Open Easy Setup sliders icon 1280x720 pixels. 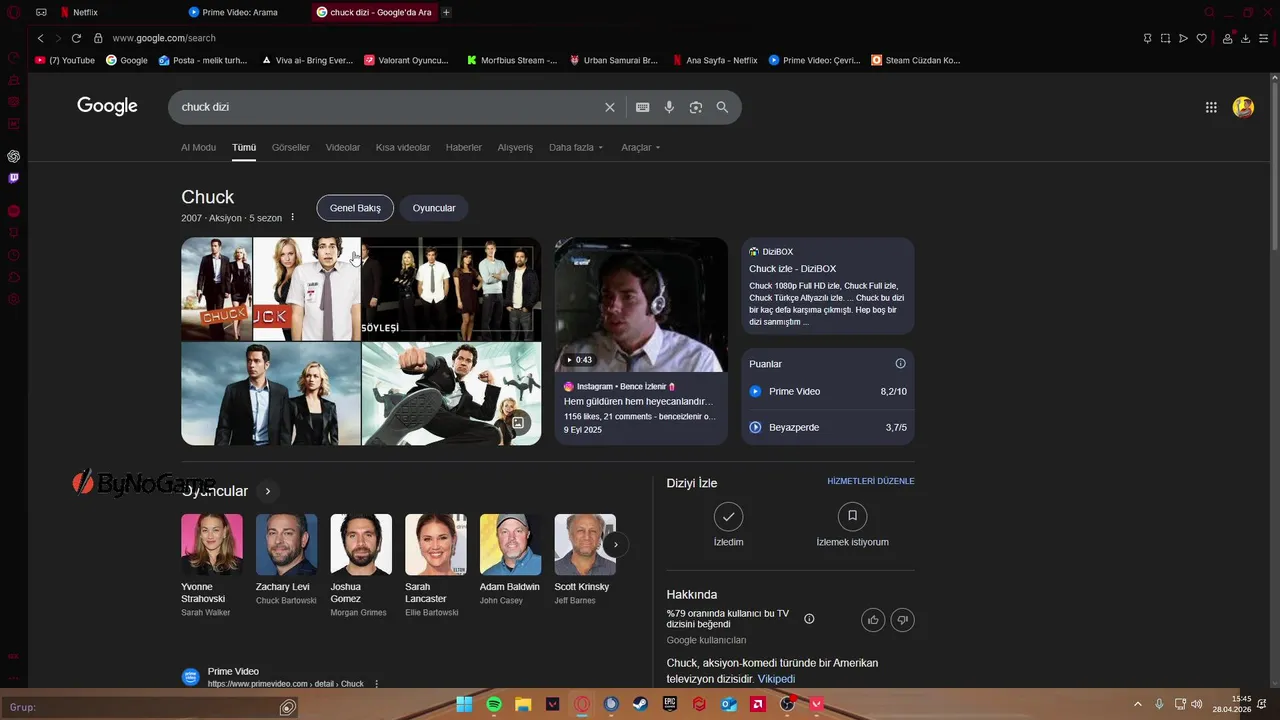pos(1263,38)
